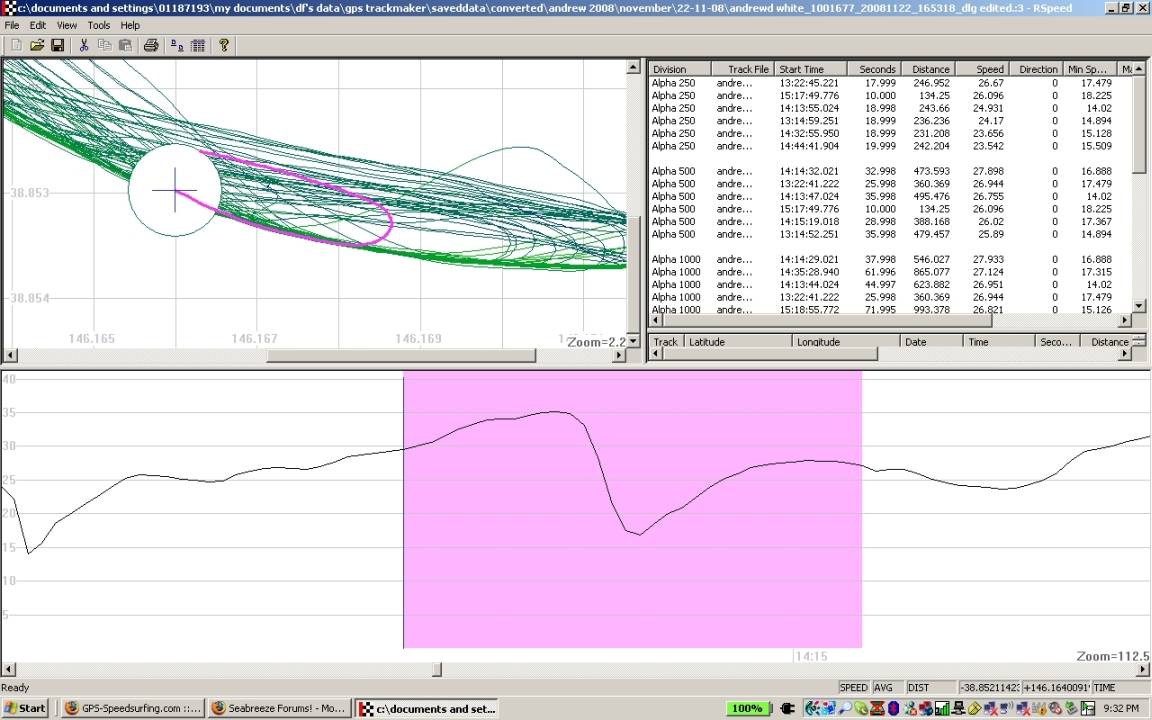Open the Tools menu
The width and height of the screenshot is (1152, 720).
(99, 25)
